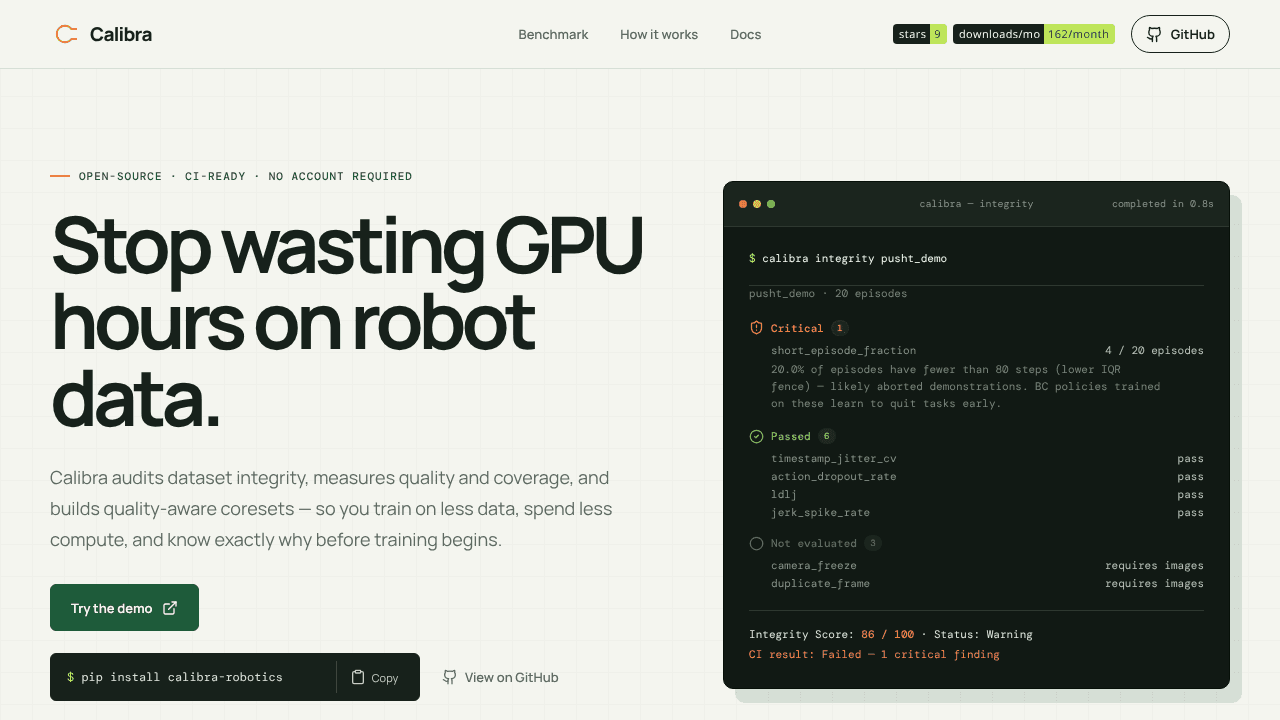Click the stars badge

920,34
